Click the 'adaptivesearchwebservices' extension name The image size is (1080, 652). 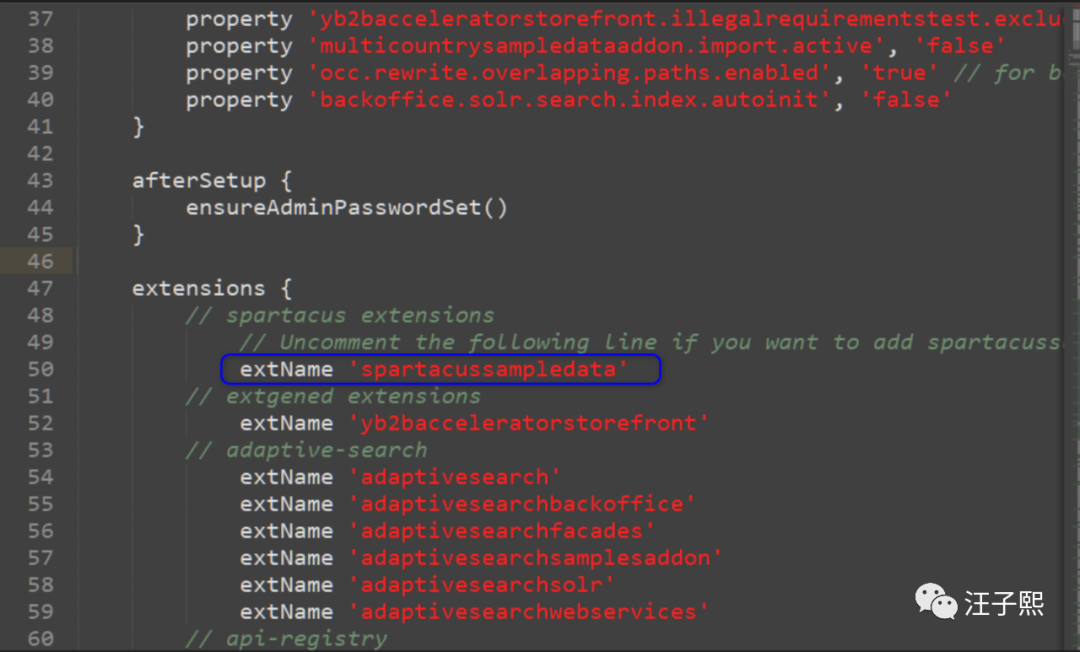(529, 613)
